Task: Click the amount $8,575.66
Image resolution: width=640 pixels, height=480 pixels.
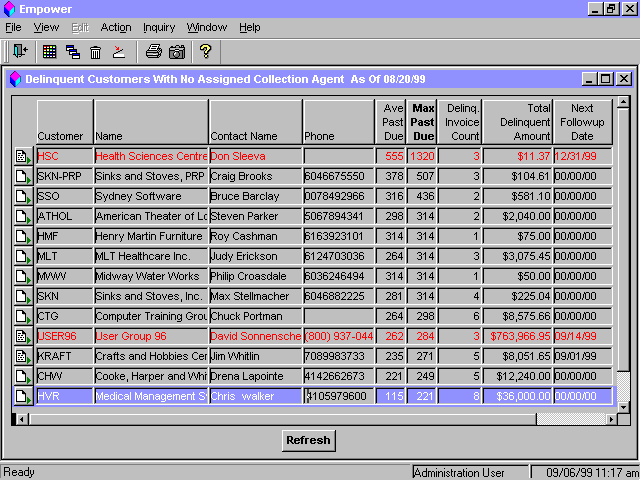Action: (518, 316)
